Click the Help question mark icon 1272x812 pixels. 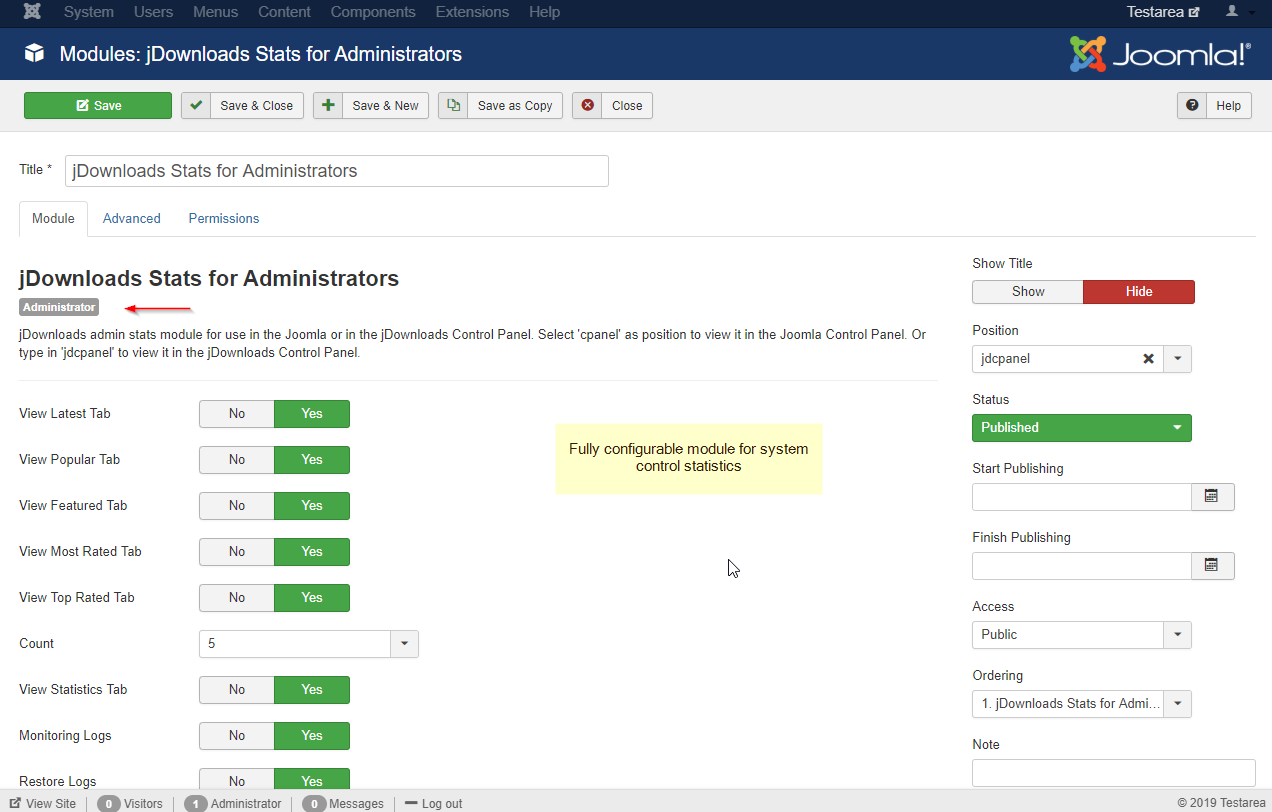1192,105
